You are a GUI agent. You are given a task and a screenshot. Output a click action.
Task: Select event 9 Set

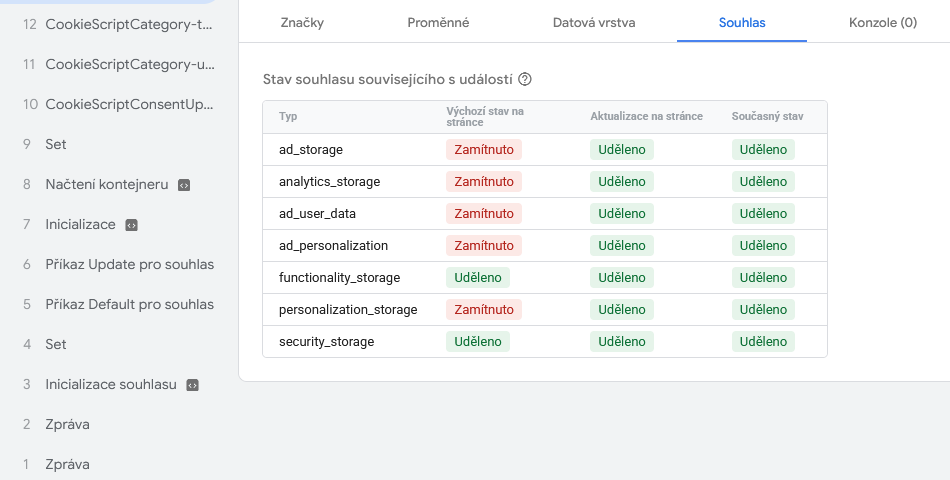point(119,144)
